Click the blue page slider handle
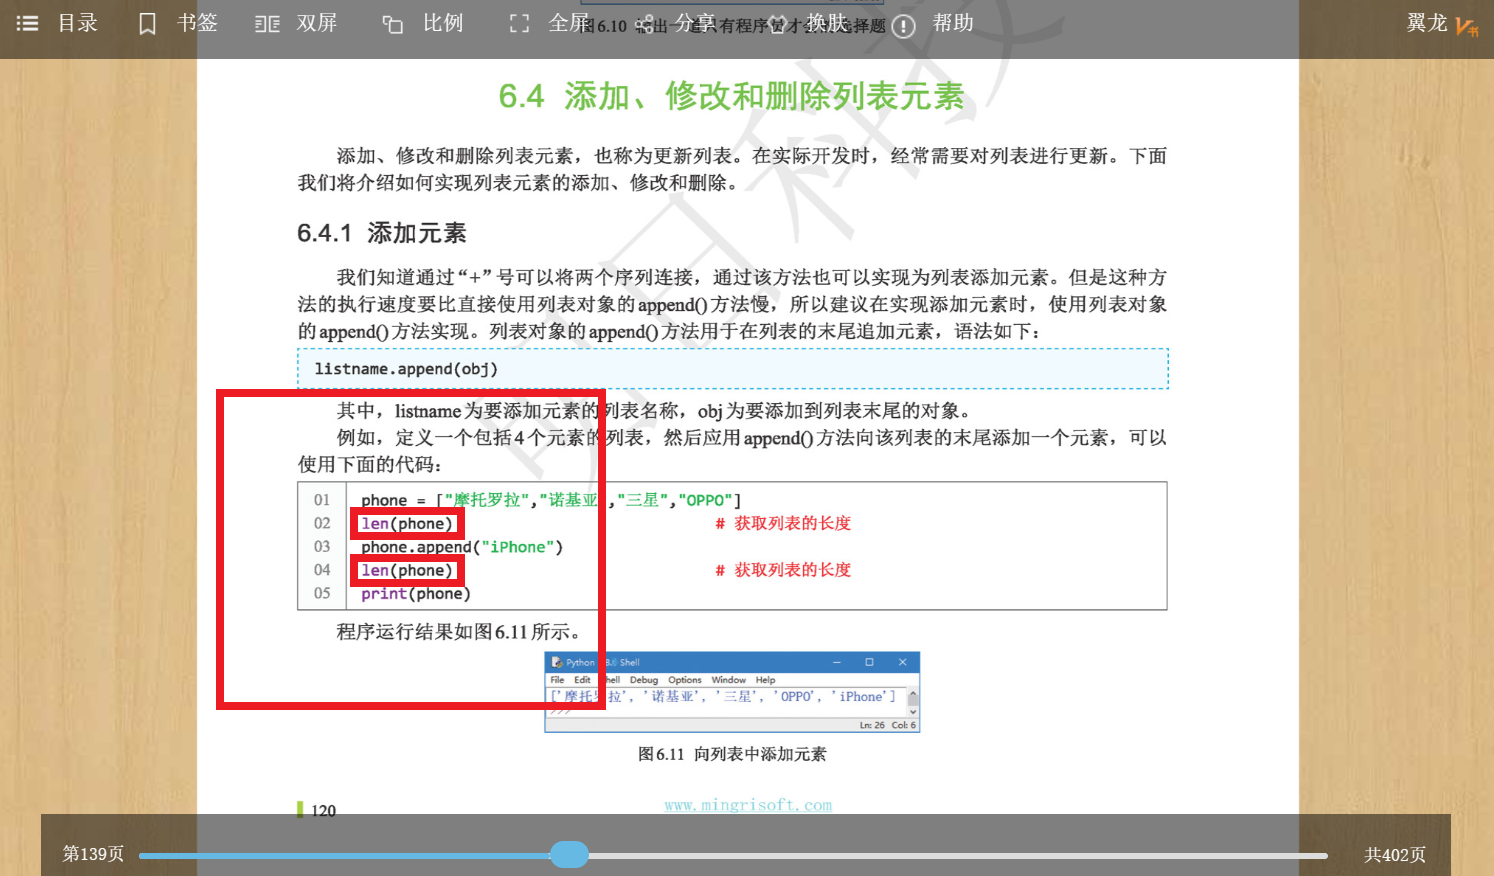The width and height of the screenshot is (1494, 876). click(569, 854)
